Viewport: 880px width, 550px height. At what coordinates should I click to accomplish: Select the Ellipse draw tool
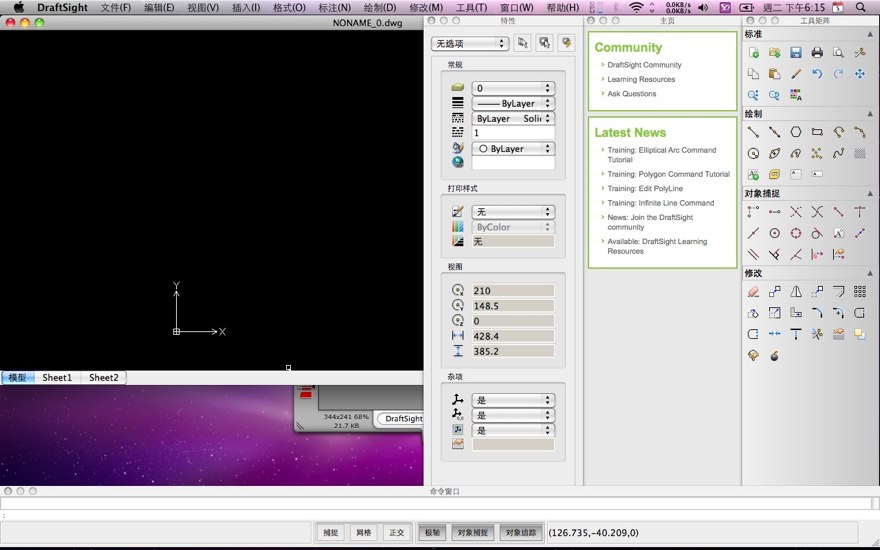(774, 153)
